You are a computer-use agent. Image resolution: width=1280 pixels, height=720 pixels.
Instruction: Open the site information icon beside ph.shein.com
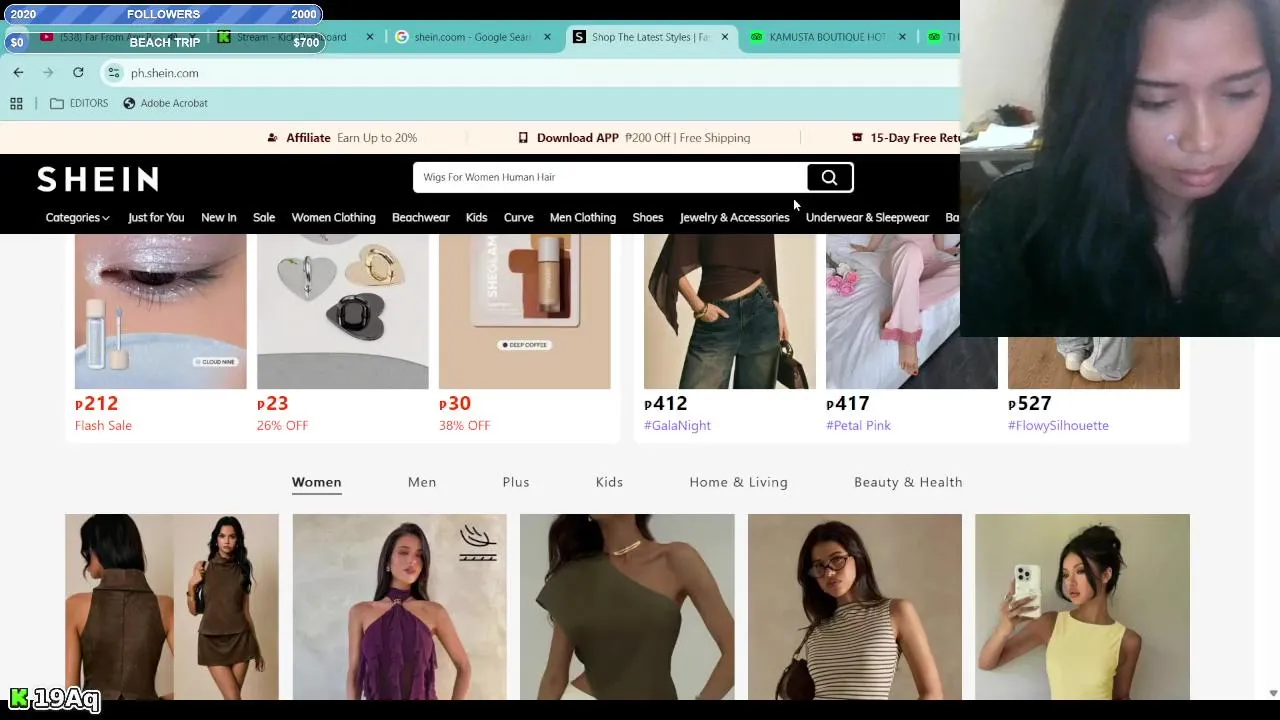point(114,73)
